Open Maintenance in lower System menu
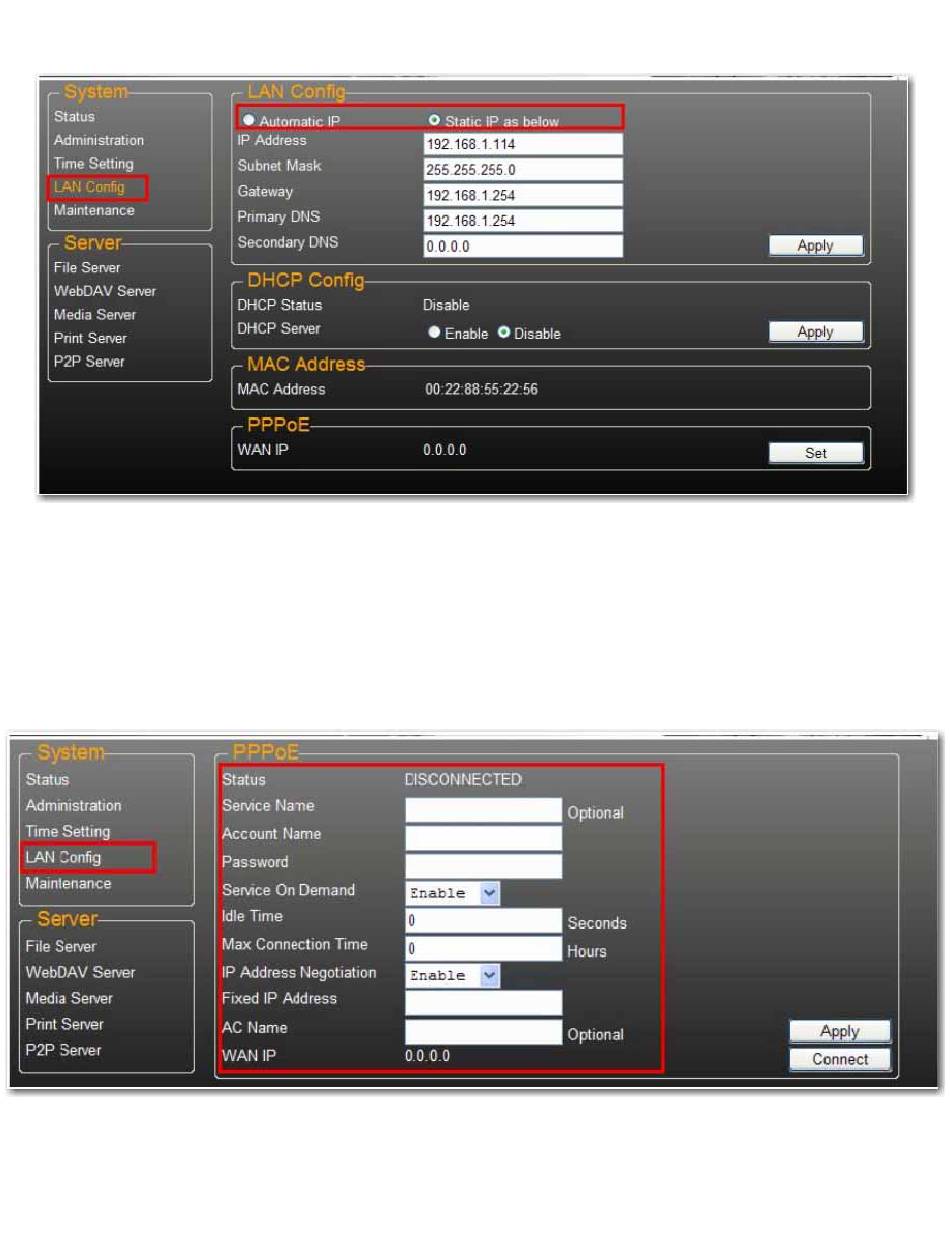Image resolution: width=950 pixels, height=1248 pixels. pyautogui.click(x=69, y=883)
